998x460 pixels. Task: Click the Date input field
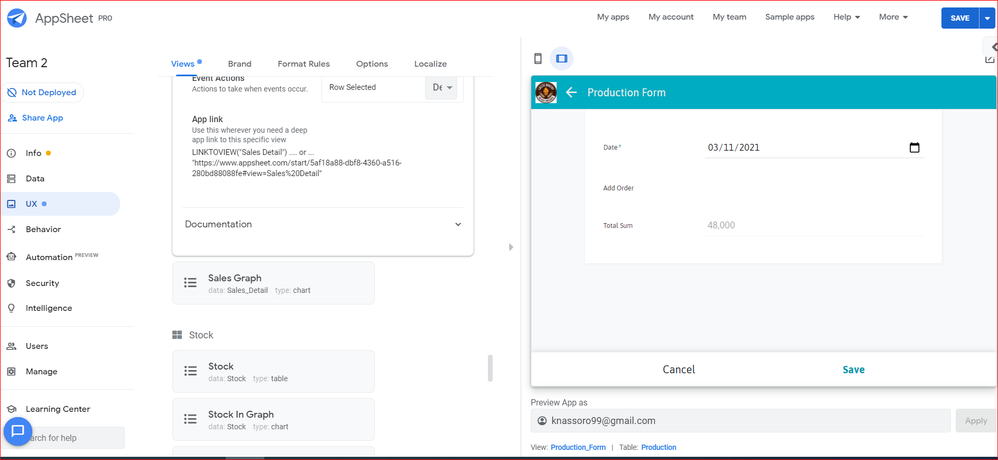tap(815, 148)
